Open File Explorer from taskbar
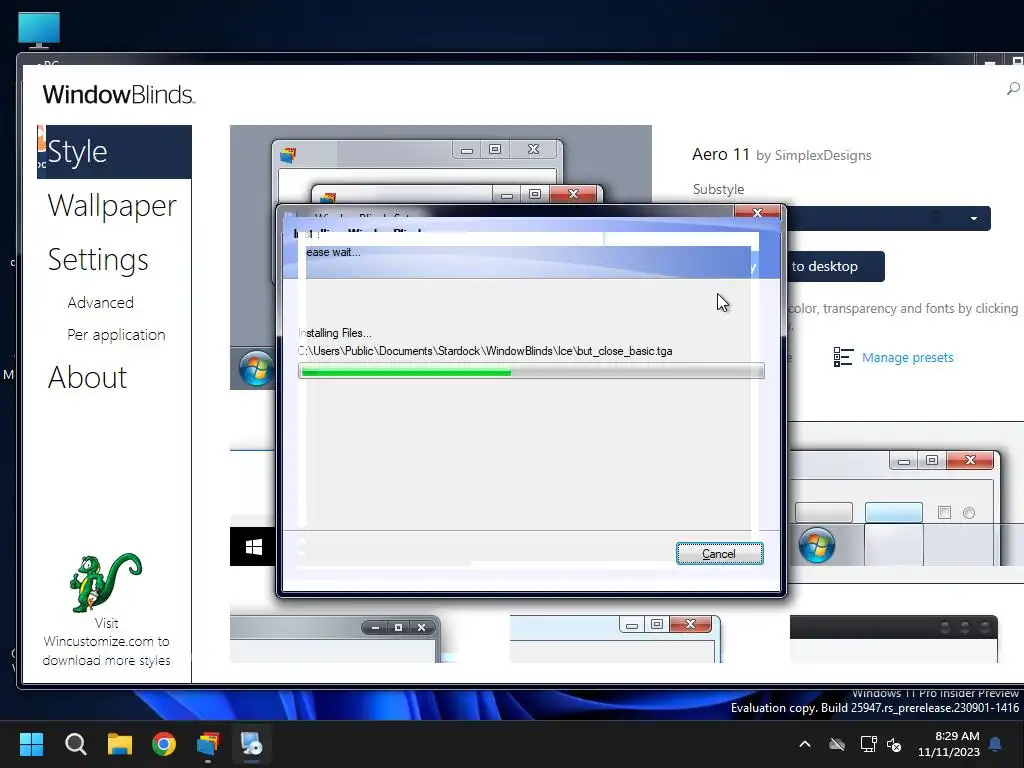Viewport: 1024px width, 768px height. (120, 744)
